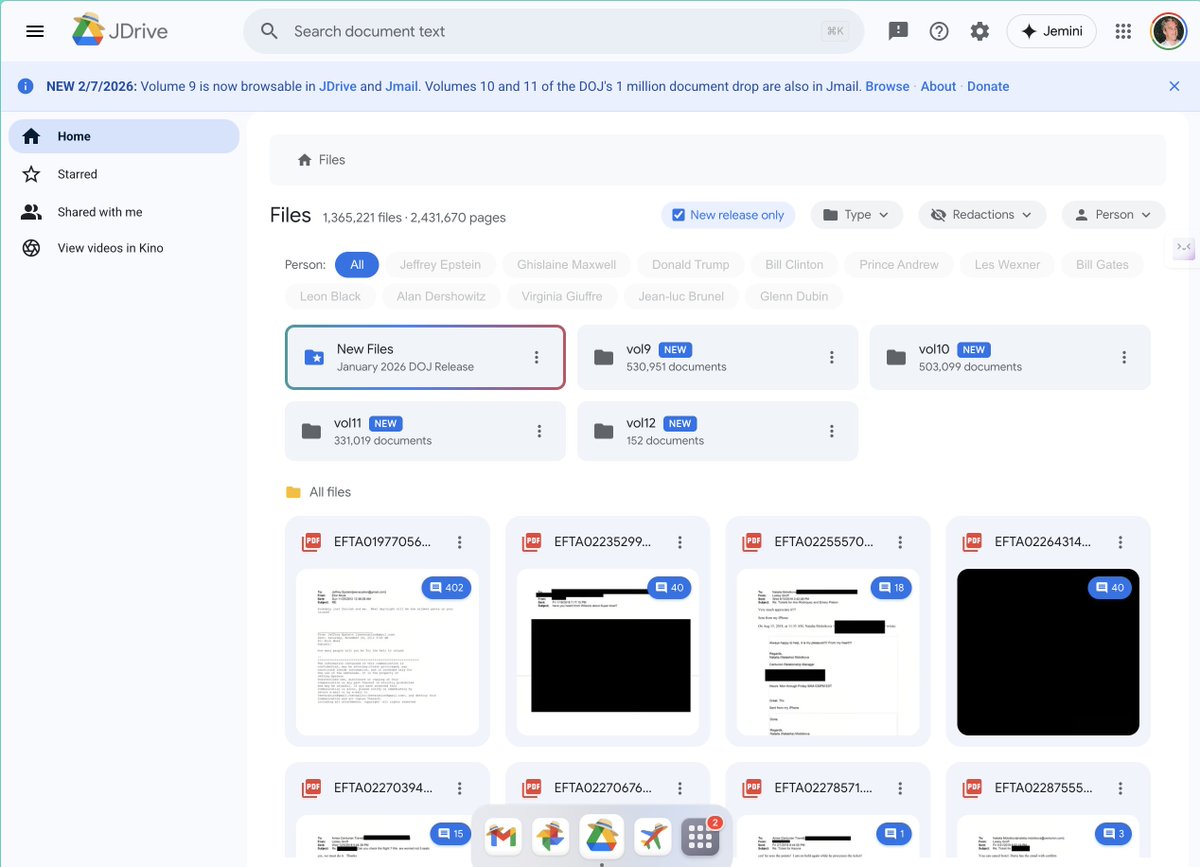Dismiss the announcement banner
Screen dimensions: 1200x867
pos(1174,86)
